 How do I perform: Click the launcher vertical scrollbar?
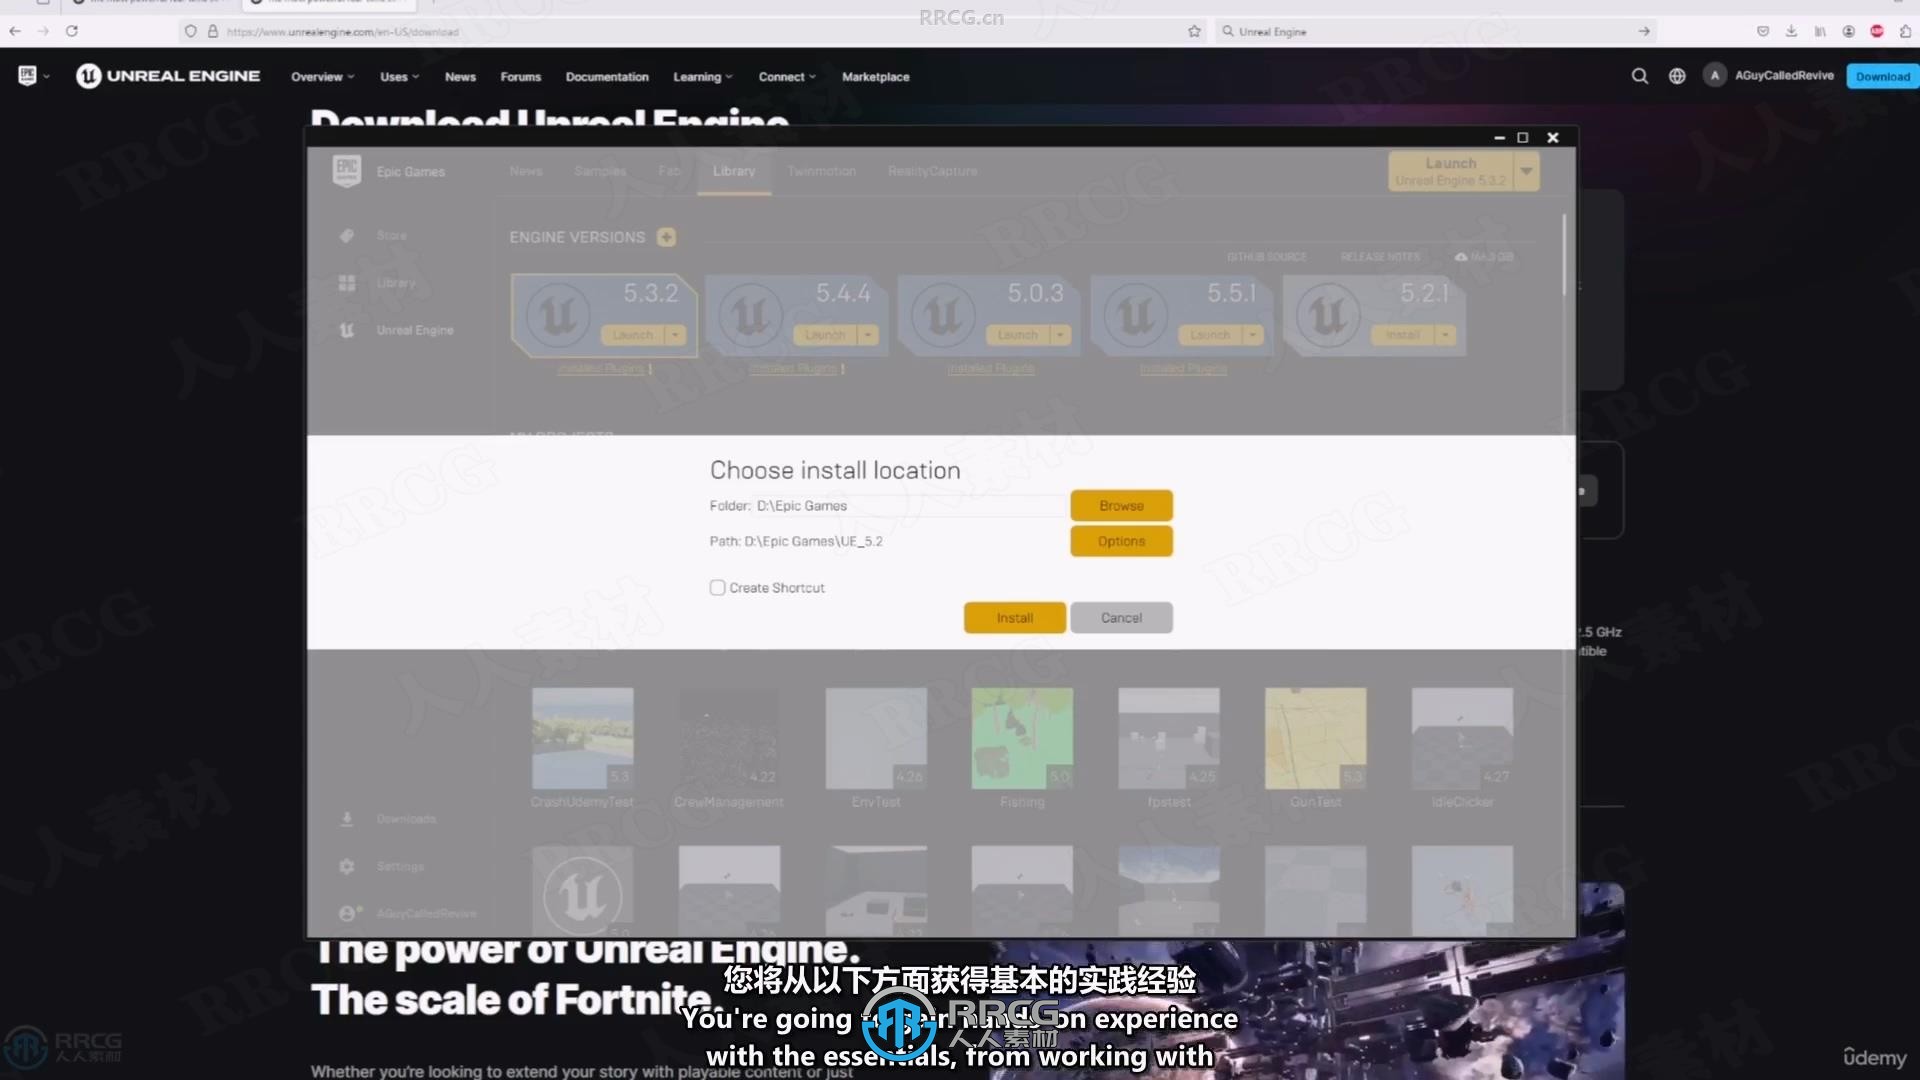pos(1565,255)
